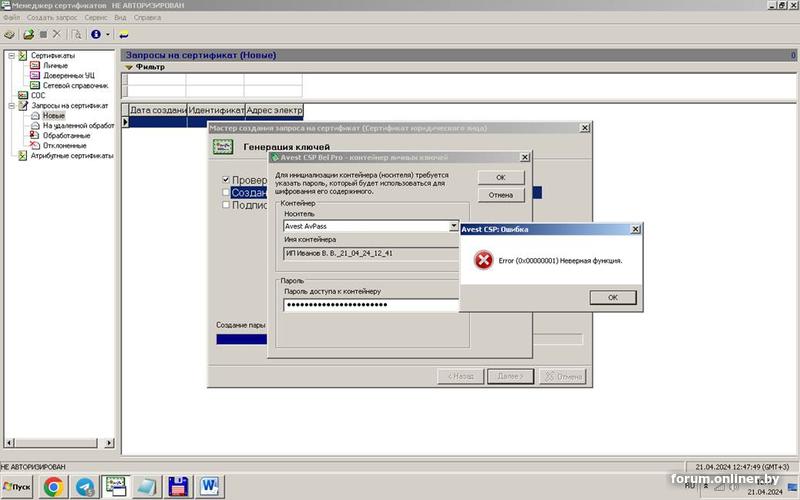Click Отмена in Avest CSP container dialog
Image resolution: width=800 pixels, height=500 pixels.
coord(501,195)
